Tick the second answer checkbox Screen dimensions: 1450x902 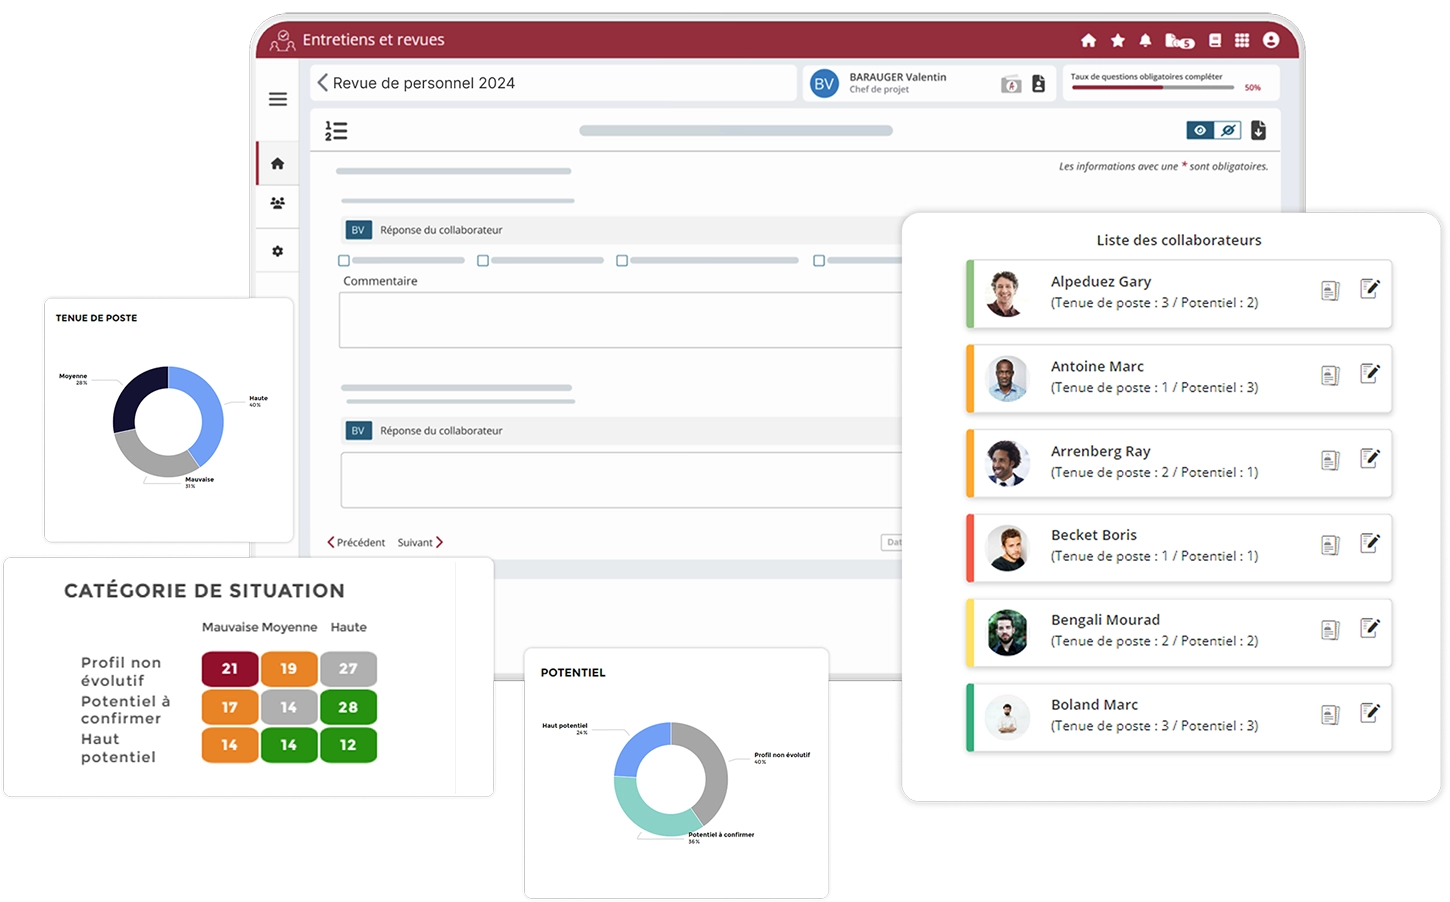pos(483,260)
